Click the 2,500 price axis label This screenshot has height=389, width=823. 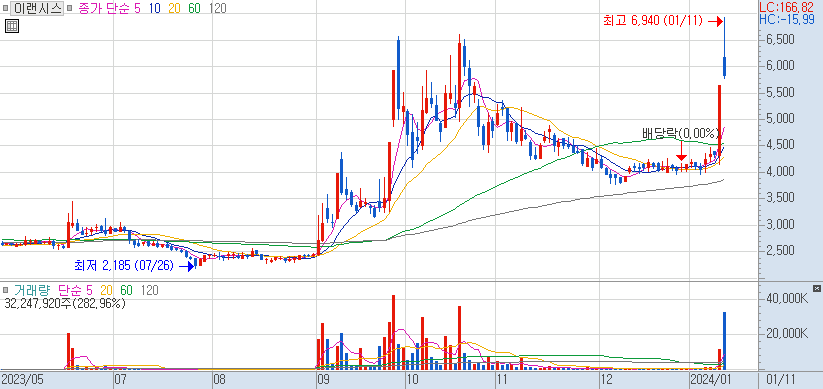[779, 251]
